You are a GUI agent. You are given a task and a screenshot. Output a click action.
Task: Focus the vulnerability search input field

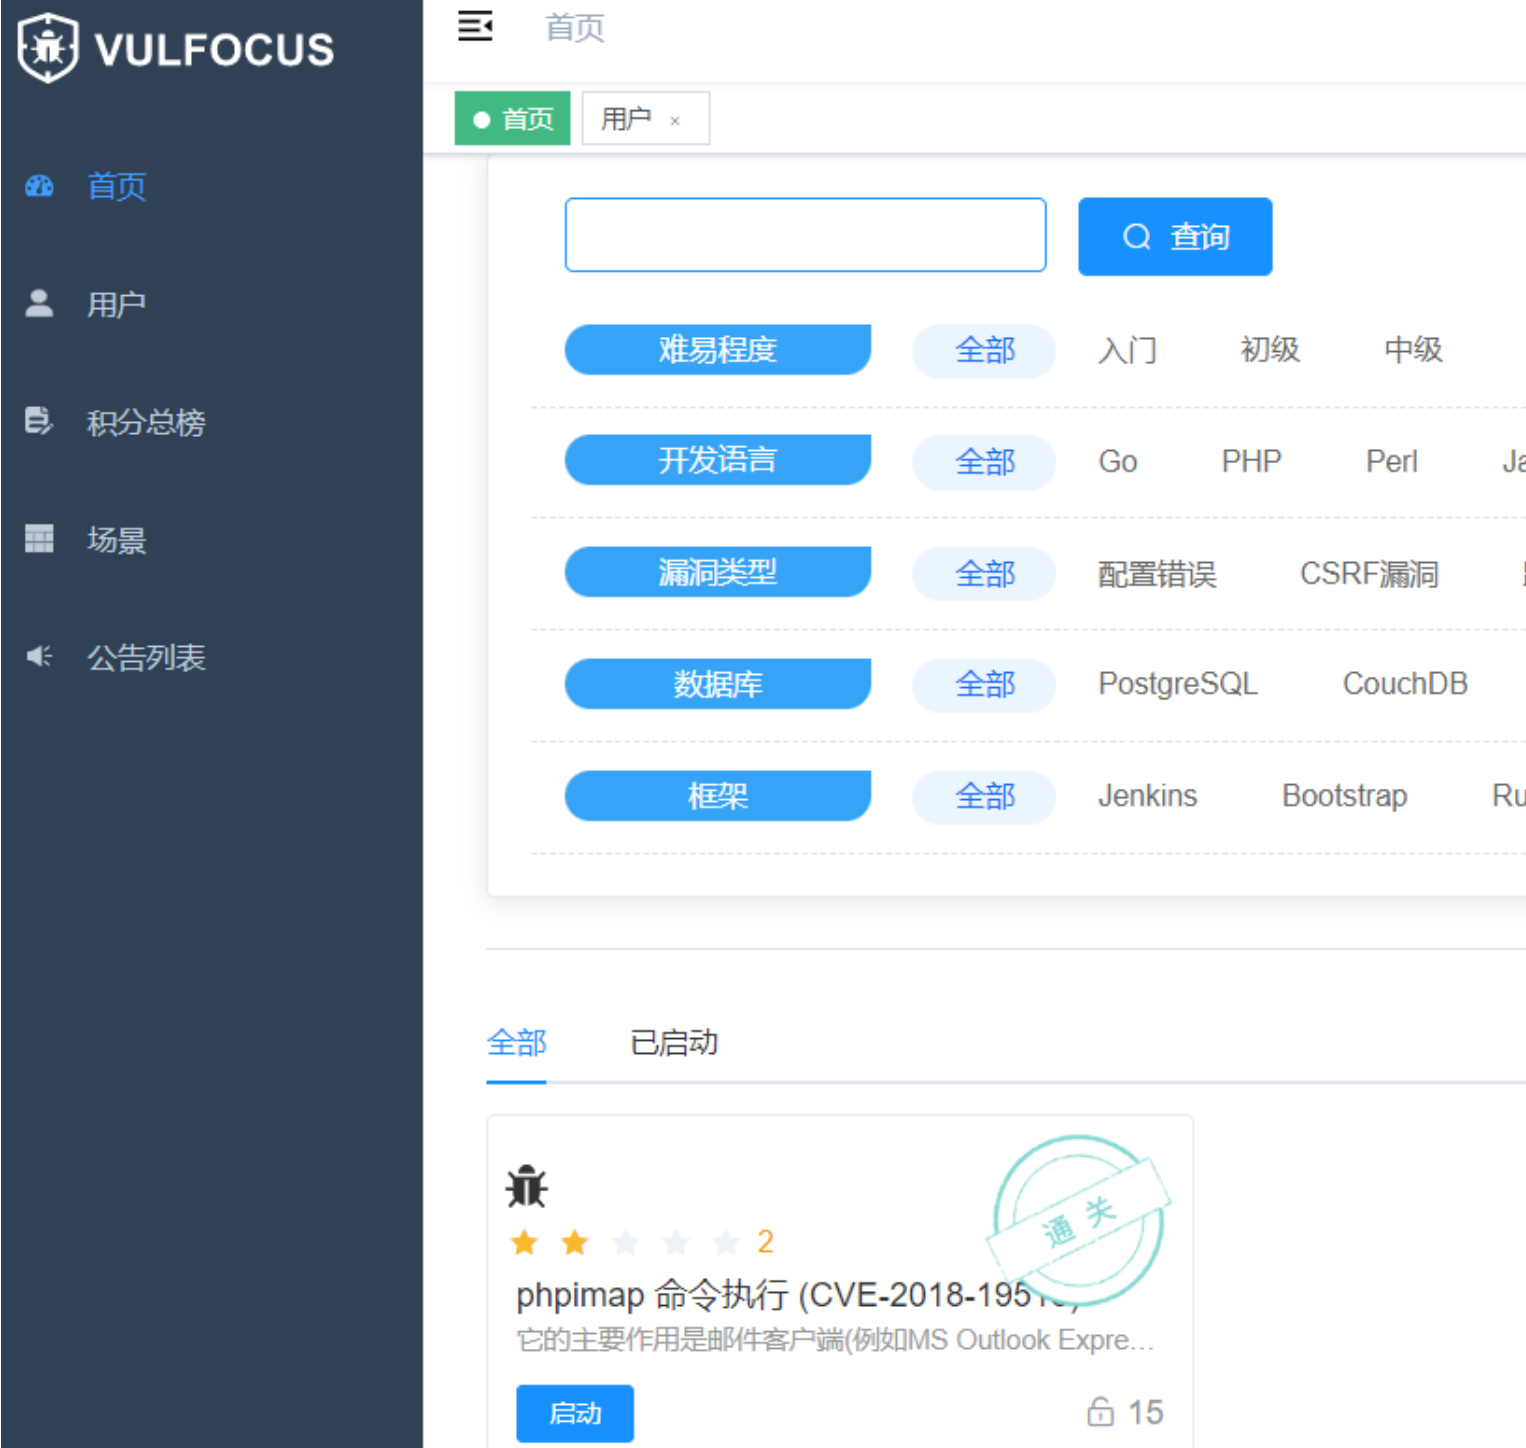pyautogui.click(x=805, y=235)
